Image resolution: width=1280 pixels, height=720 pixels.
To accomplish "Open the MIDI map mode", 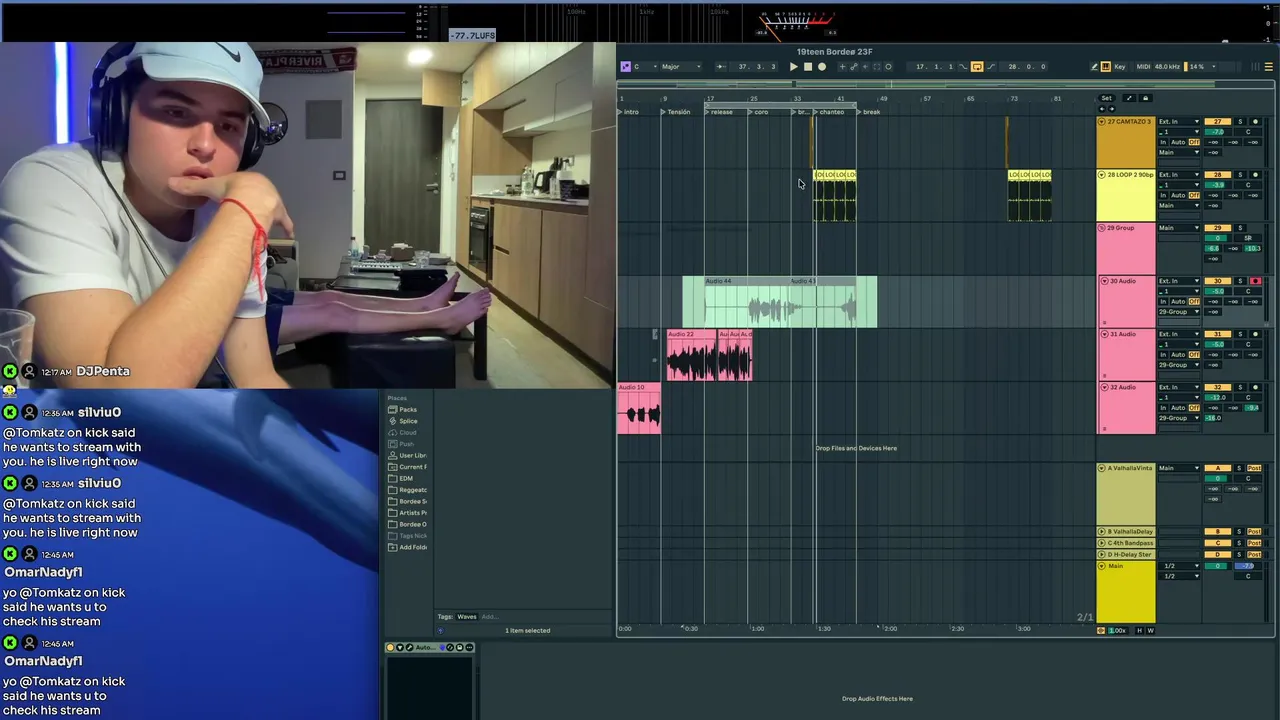I will point(1143,67).
